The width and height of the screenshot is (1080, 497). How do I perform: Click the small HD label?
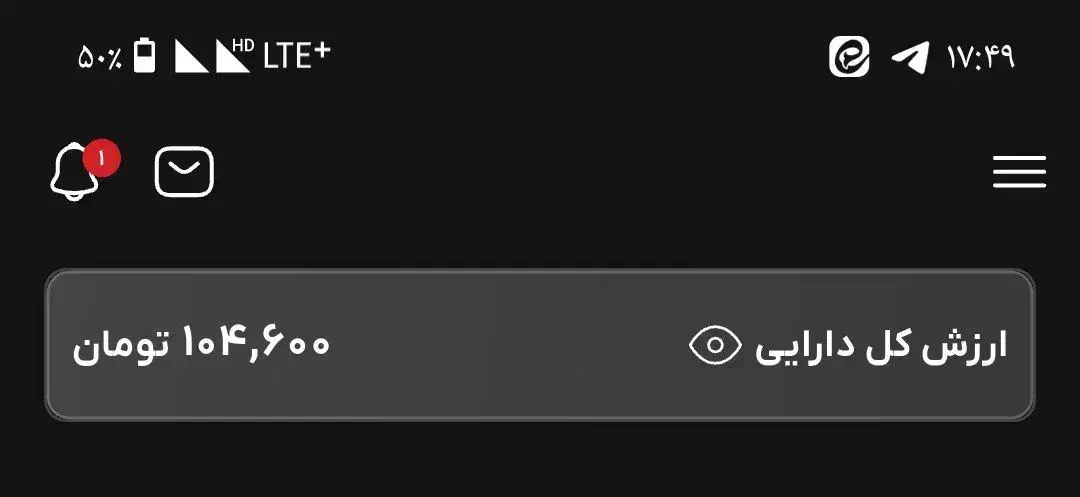point(243,44)
